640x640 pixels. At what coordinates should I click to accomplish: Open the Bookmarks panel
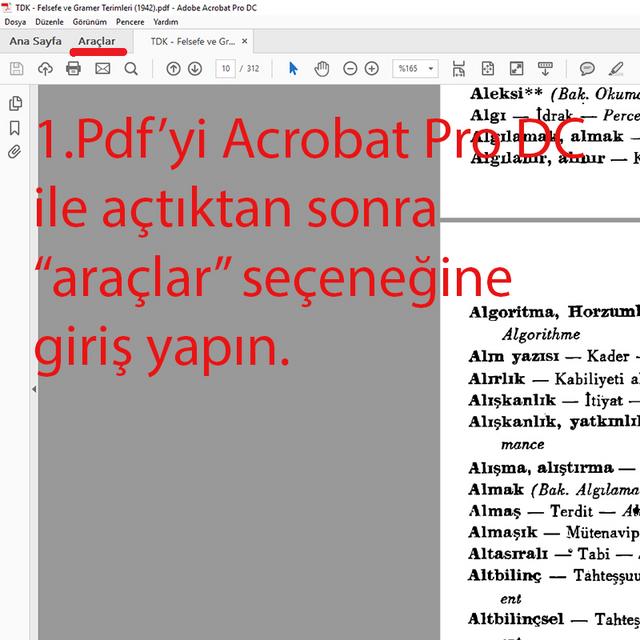15,128
